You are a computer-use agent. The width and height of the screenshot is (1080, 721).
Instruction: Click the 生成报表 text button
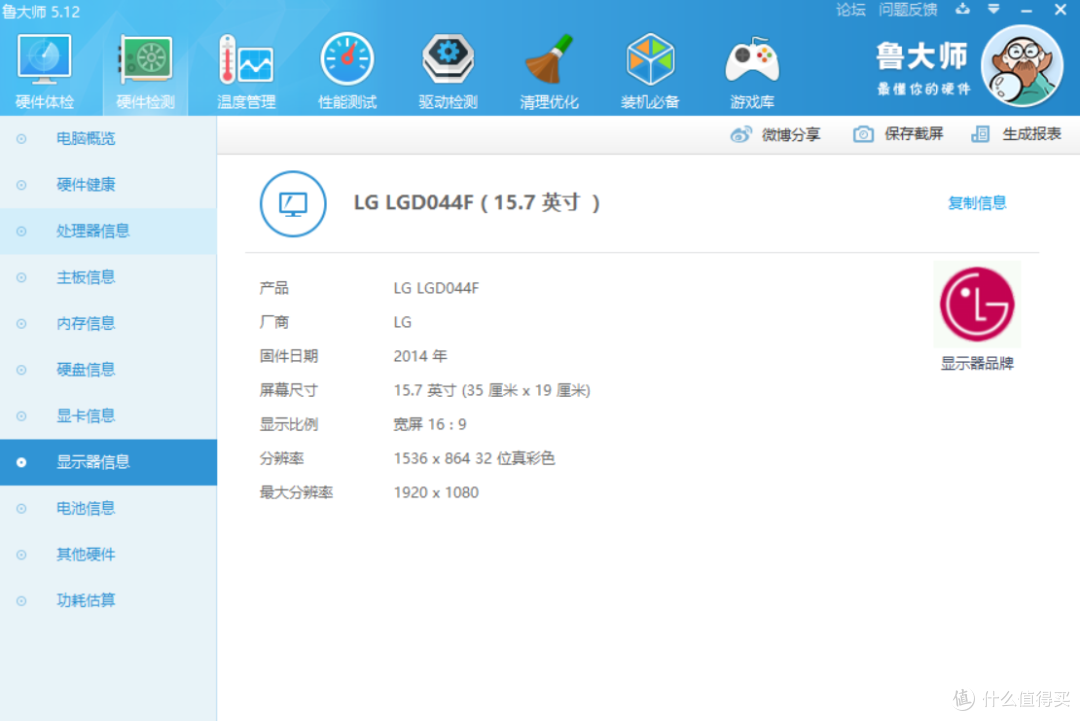1031,134
